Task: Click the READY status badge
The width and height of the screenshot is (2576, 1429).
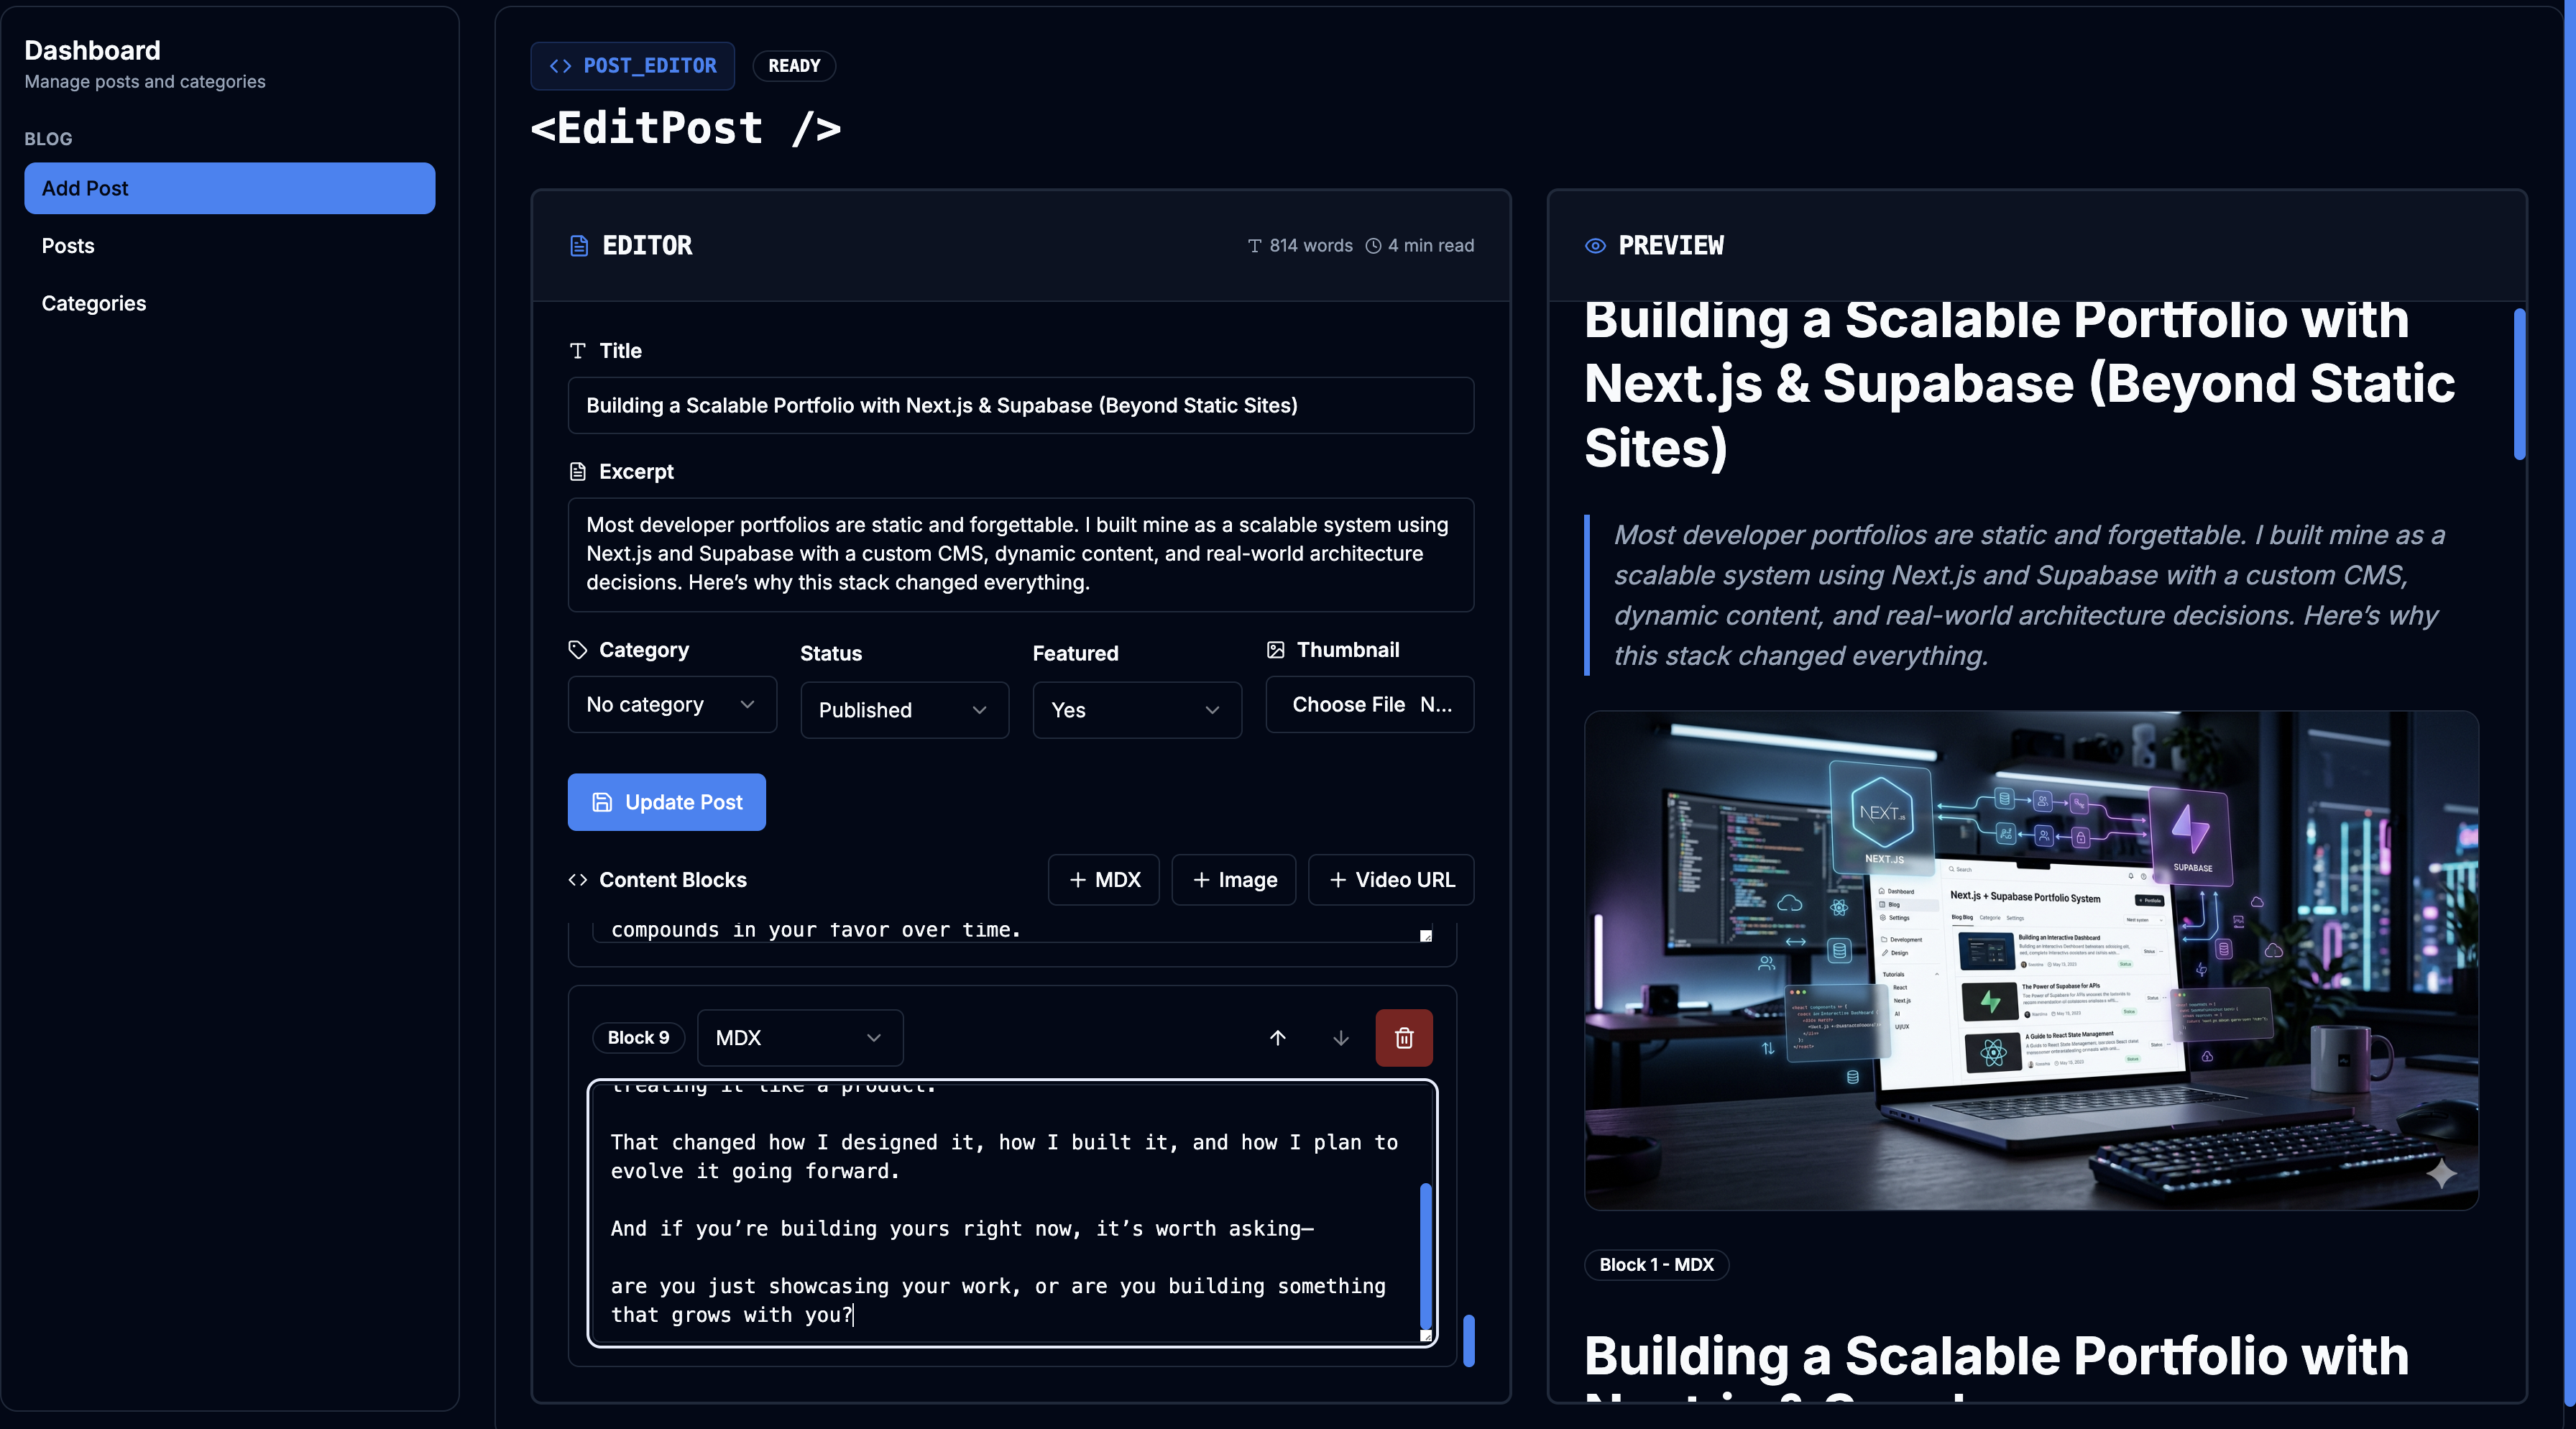Action: [794, 66]
